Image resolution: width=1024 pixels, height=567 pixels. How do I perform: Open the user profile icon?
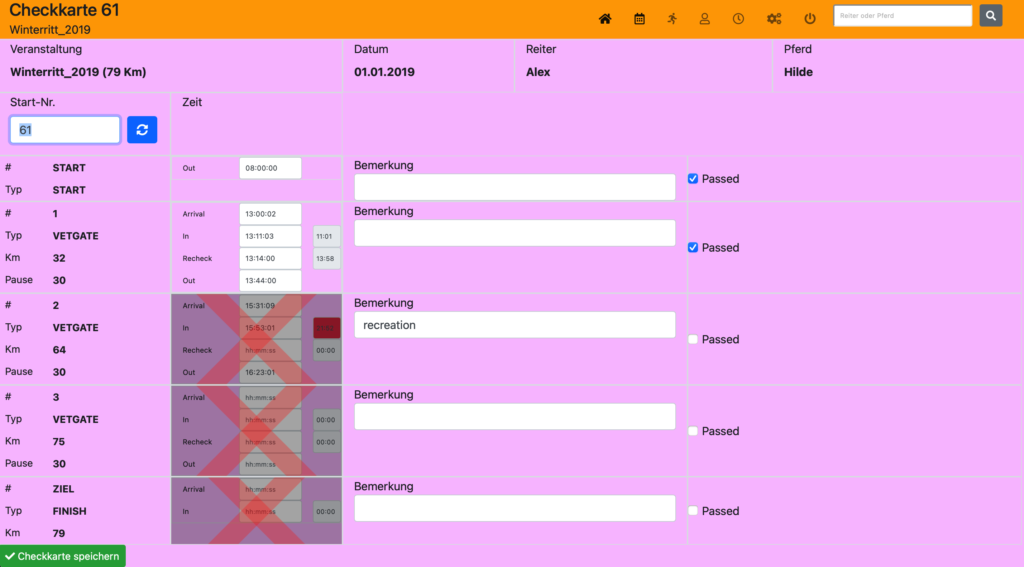[705, 19]
